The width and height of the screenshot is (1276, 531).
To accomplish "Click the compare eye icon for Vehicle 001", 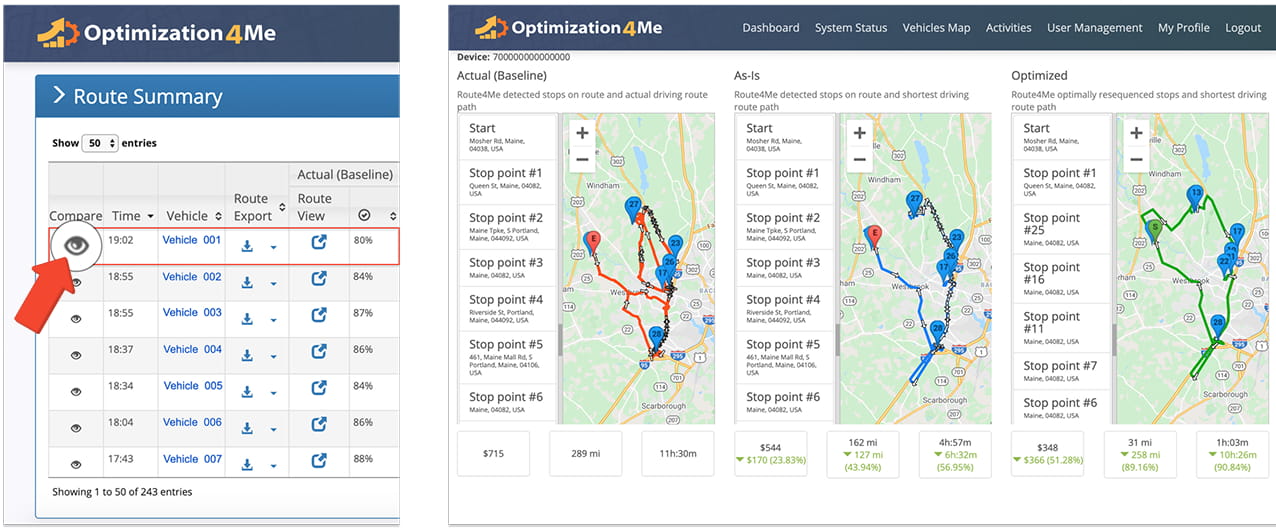I will click(x=76, y=245).
